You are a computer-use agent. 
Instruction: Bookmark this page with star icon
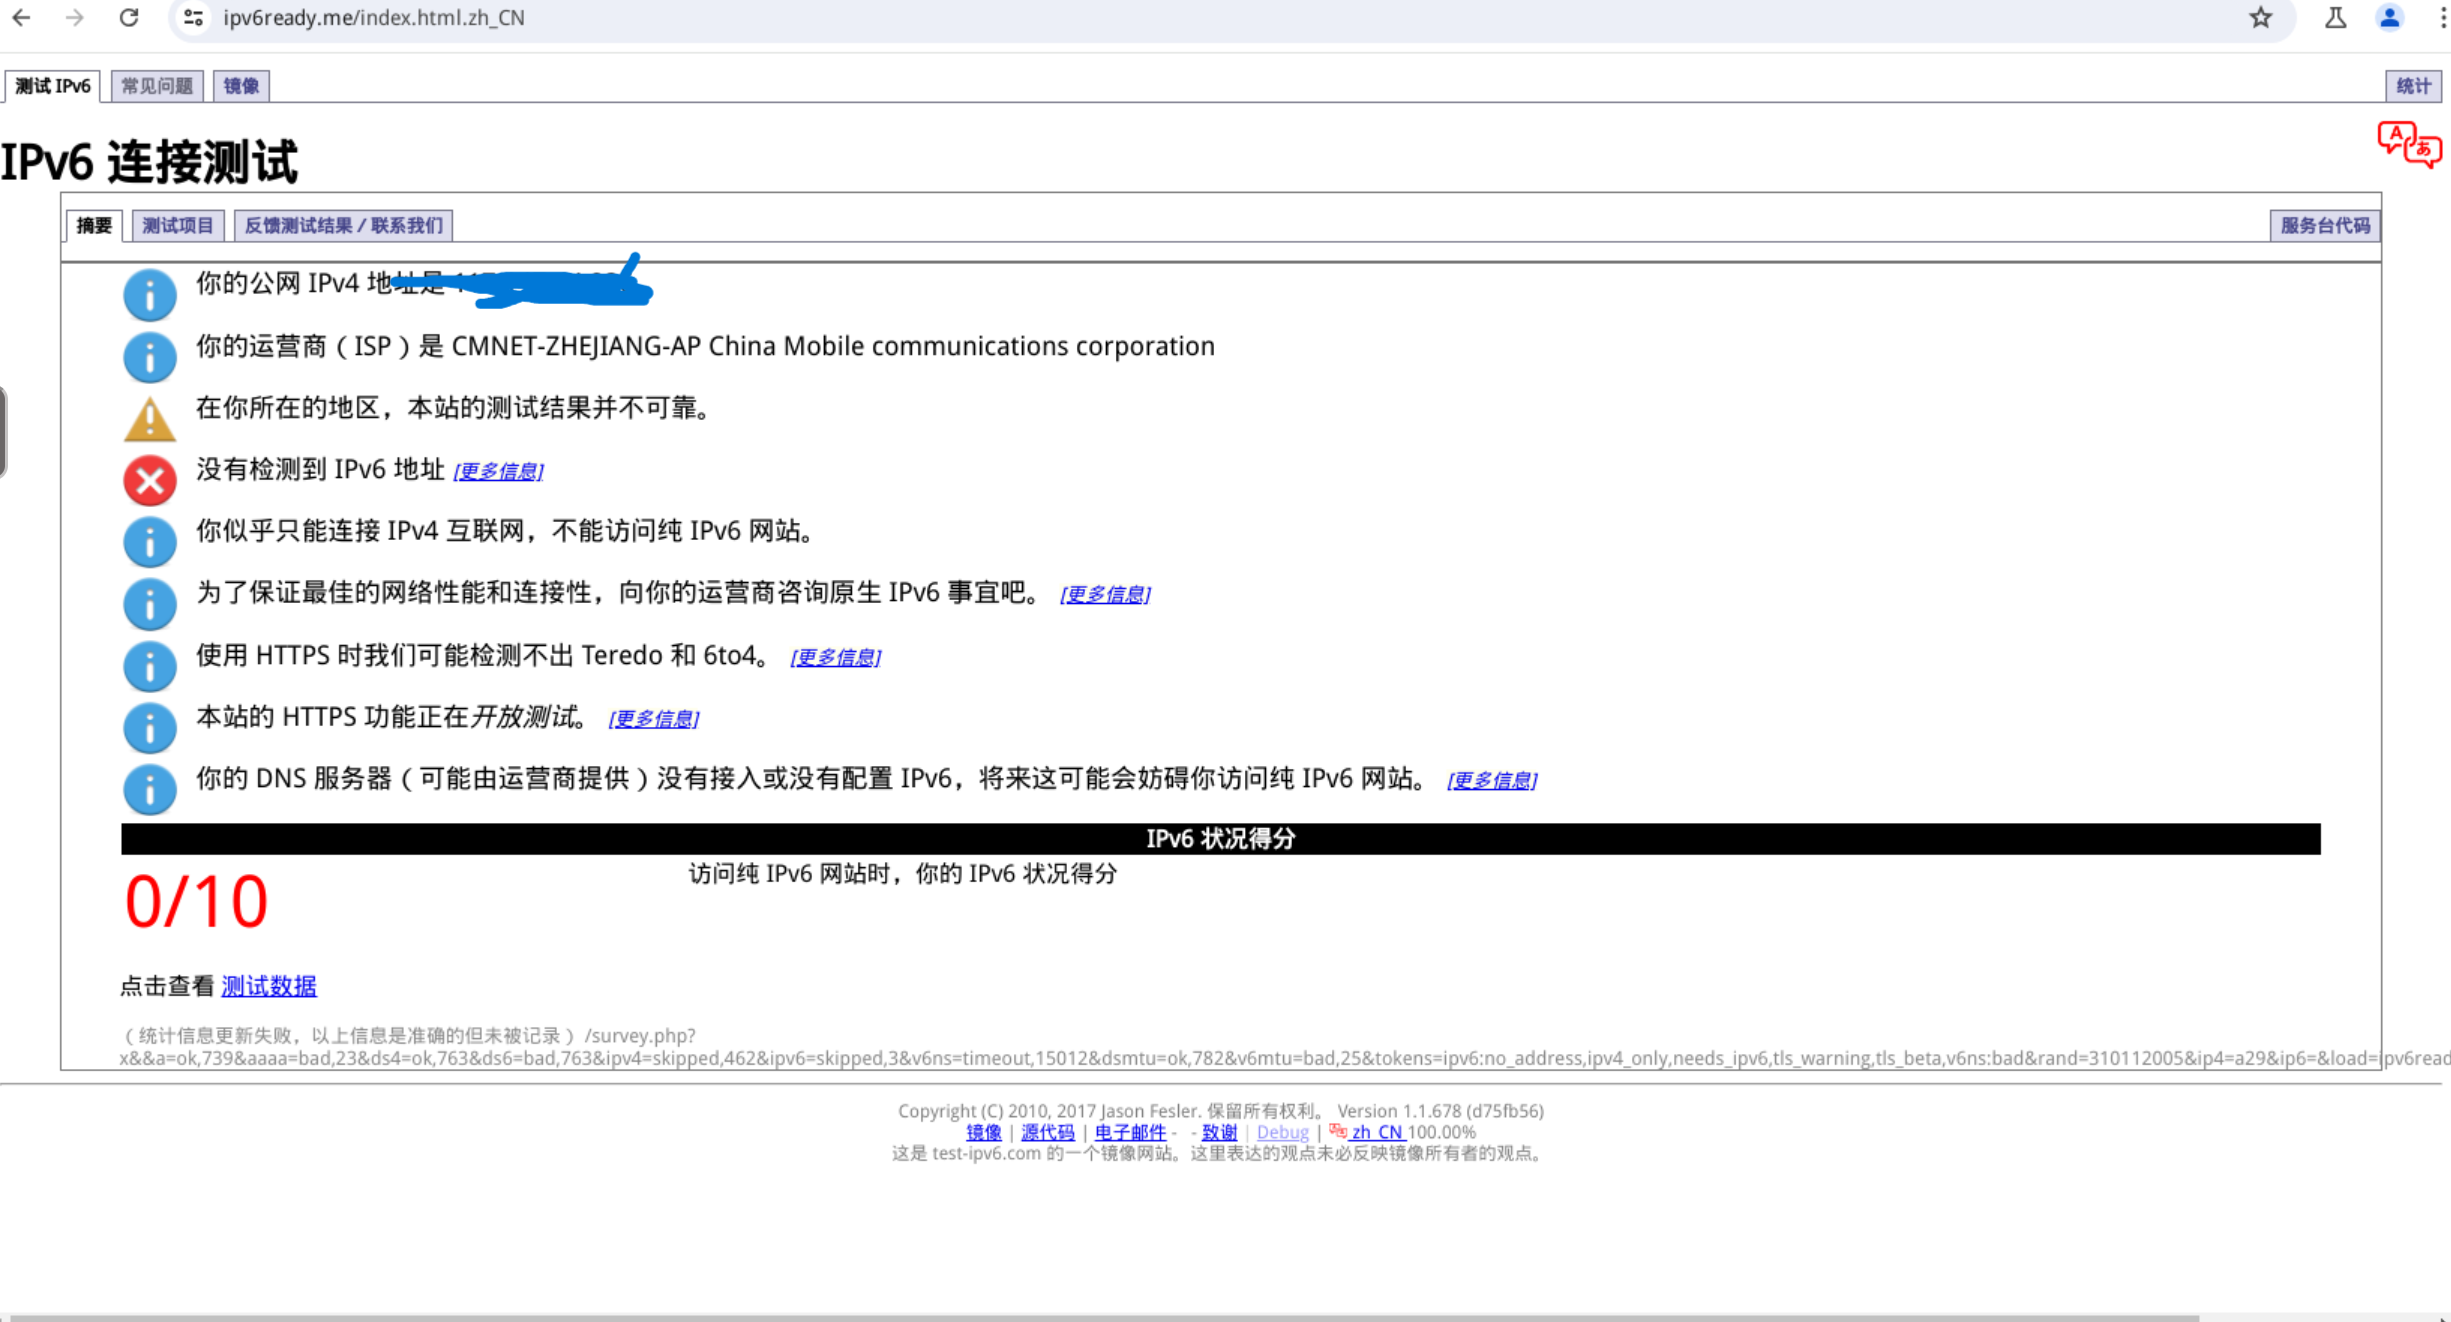(x=2260, y=18)
